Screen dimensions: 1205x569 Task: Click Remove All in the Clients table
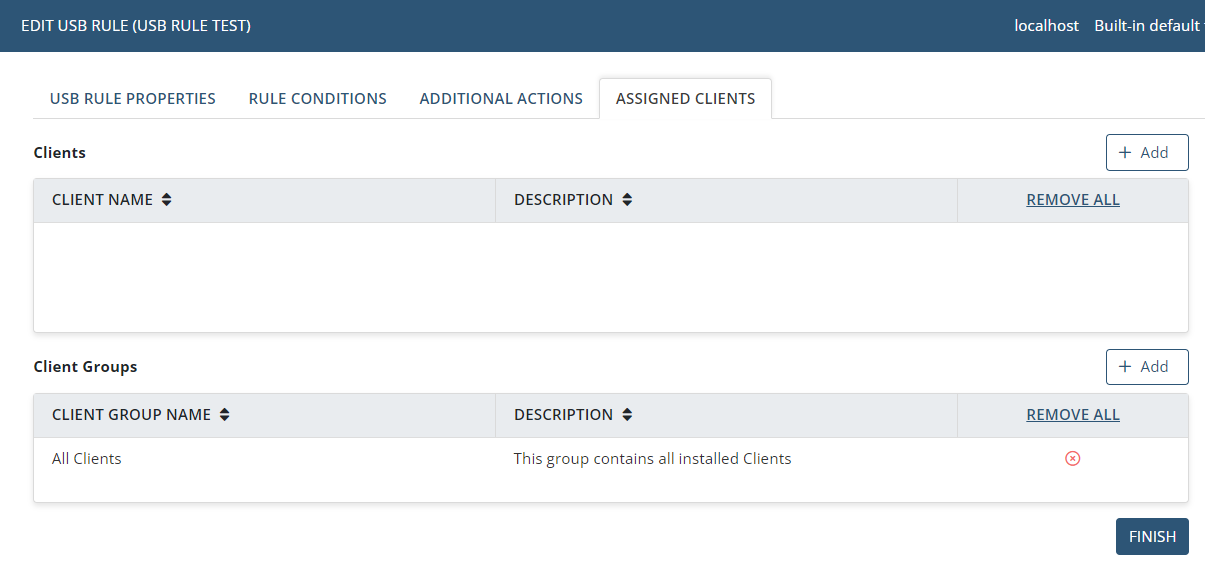1072,200
